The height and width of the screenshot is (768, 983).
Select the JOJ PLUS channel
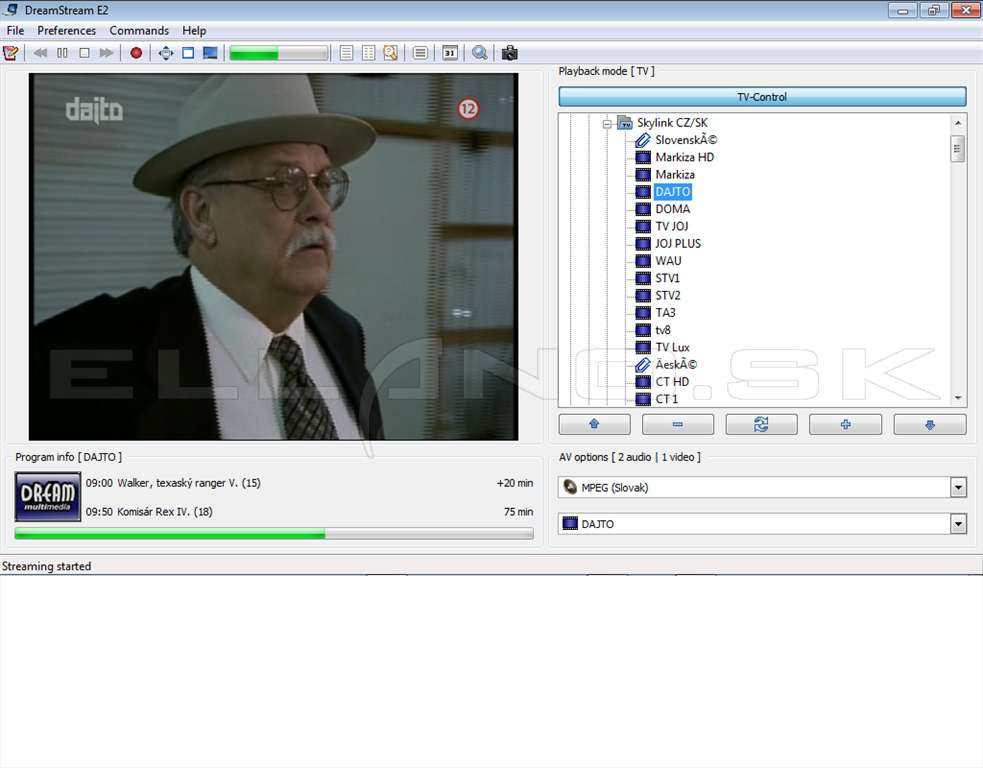678,243
